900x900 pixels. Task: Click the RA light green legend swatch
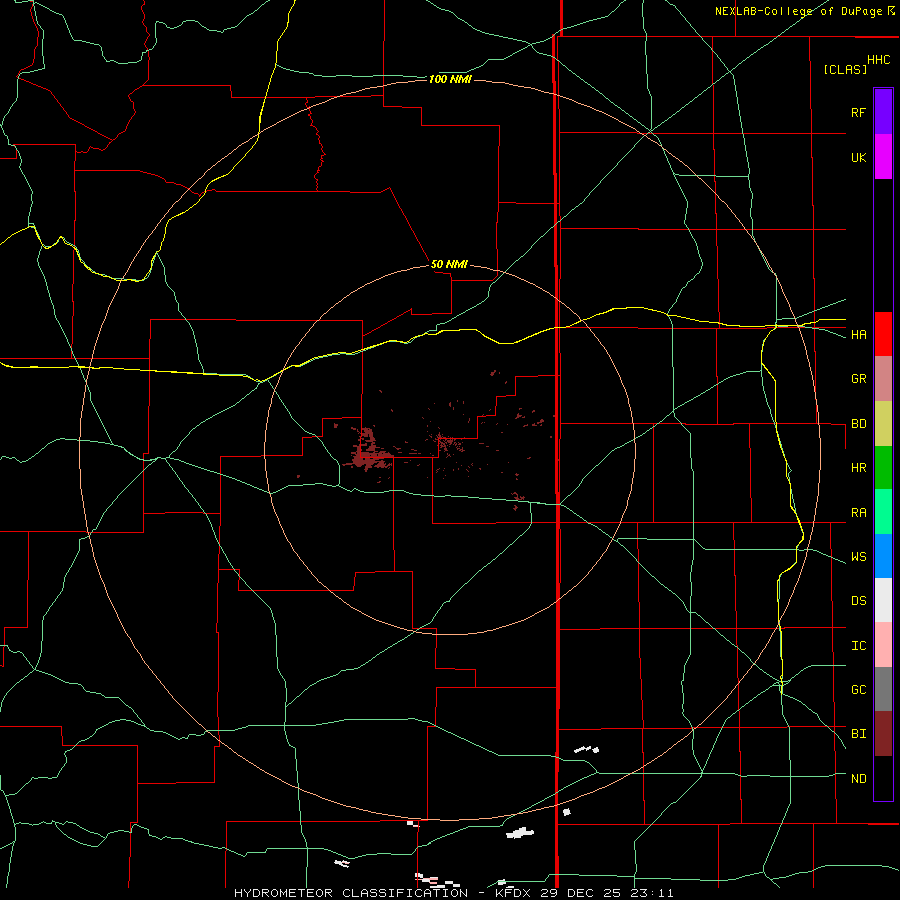[883, 512]
